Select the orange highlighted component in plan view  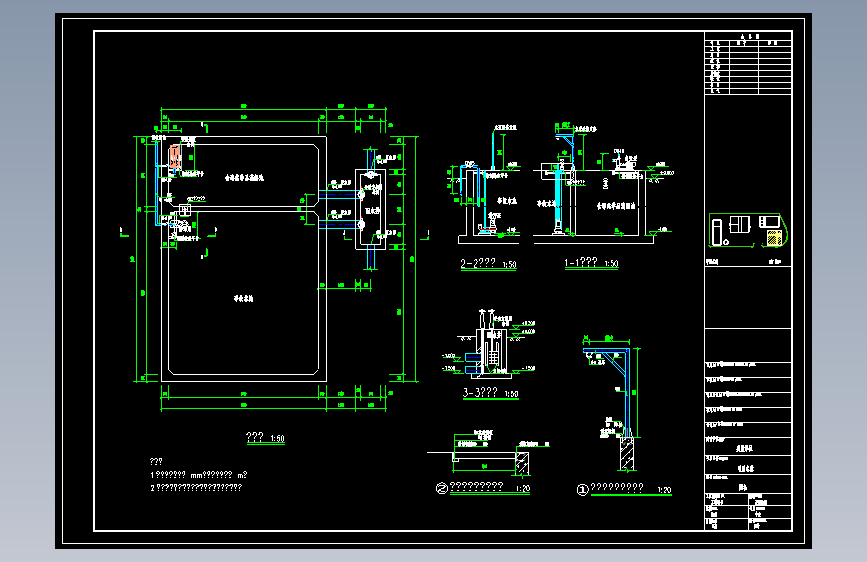(x=175, y=157)
